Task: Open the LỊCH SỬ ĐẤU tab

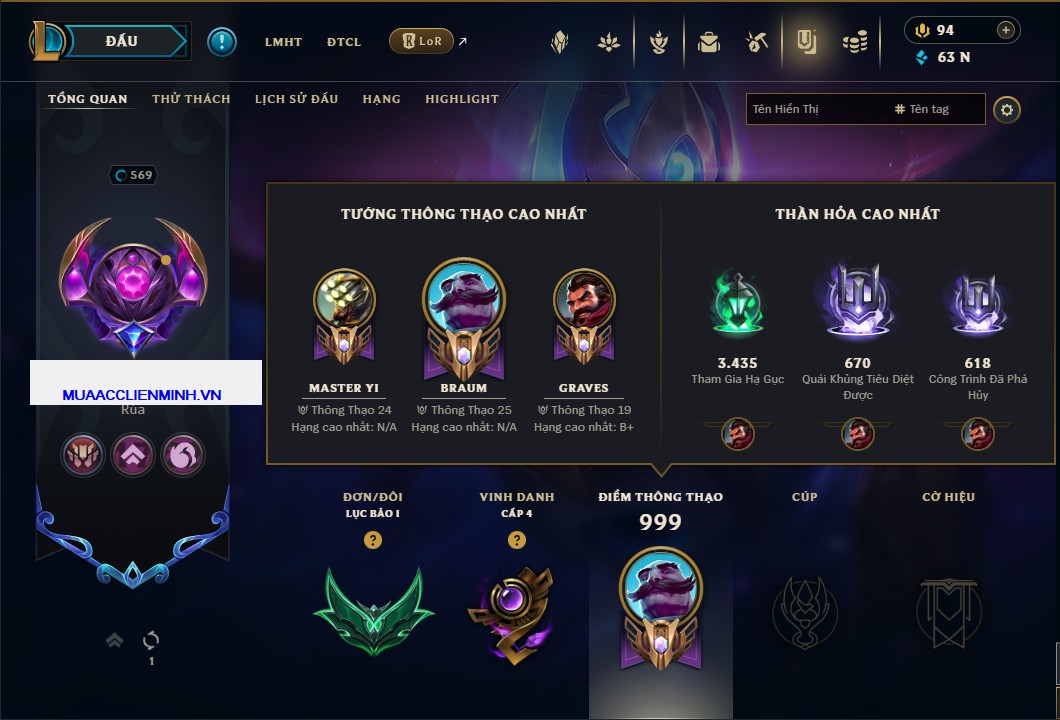Action: coord(296,99)
